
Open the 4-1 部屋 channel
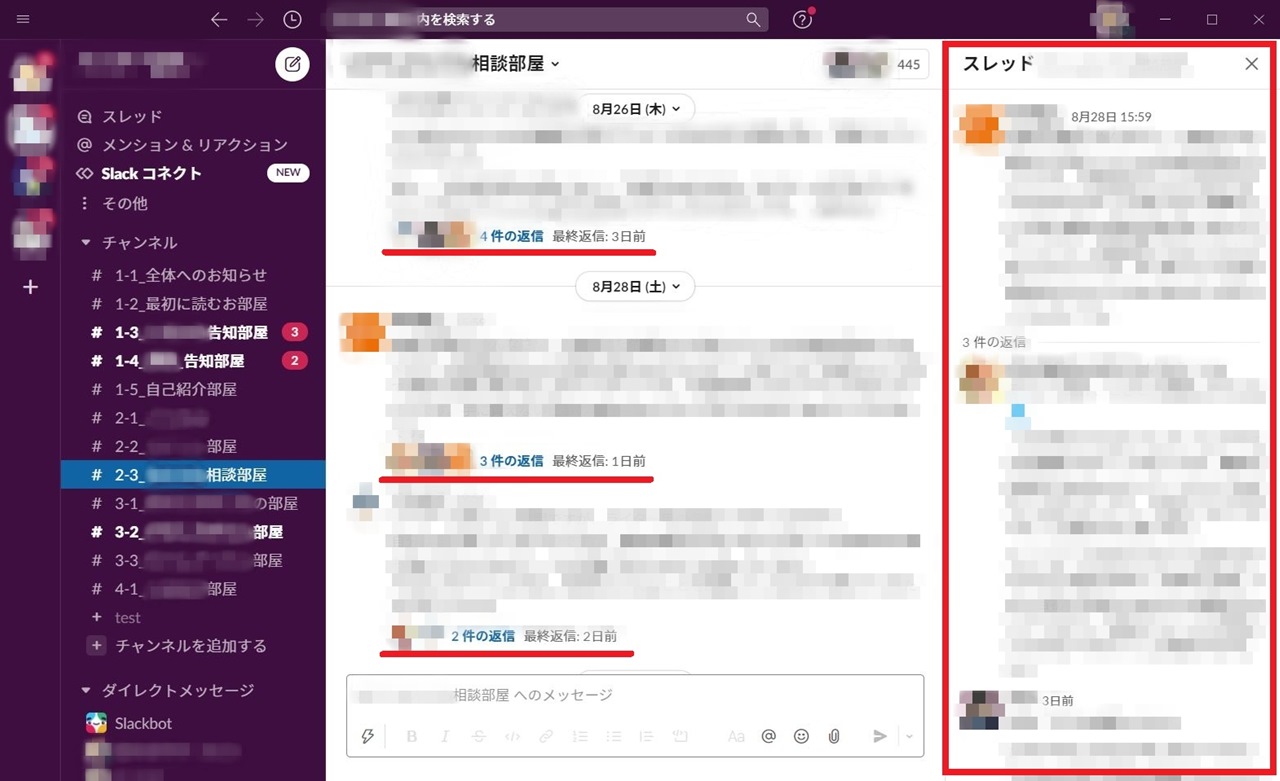(193, 589)
